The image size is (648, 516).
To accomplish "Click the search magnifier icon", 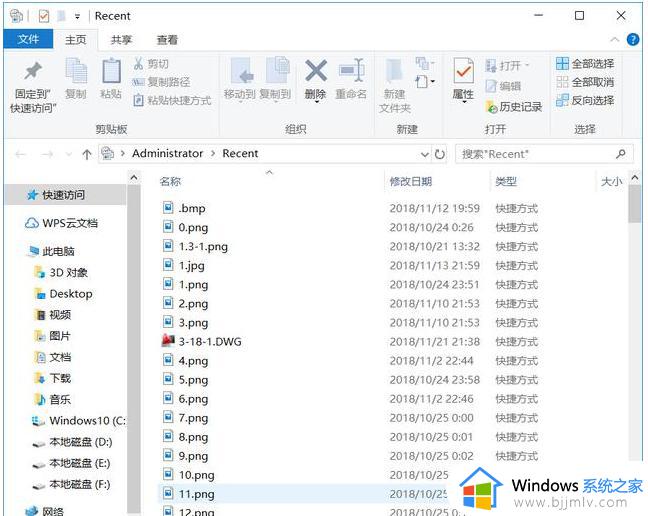I will [620, 154].
